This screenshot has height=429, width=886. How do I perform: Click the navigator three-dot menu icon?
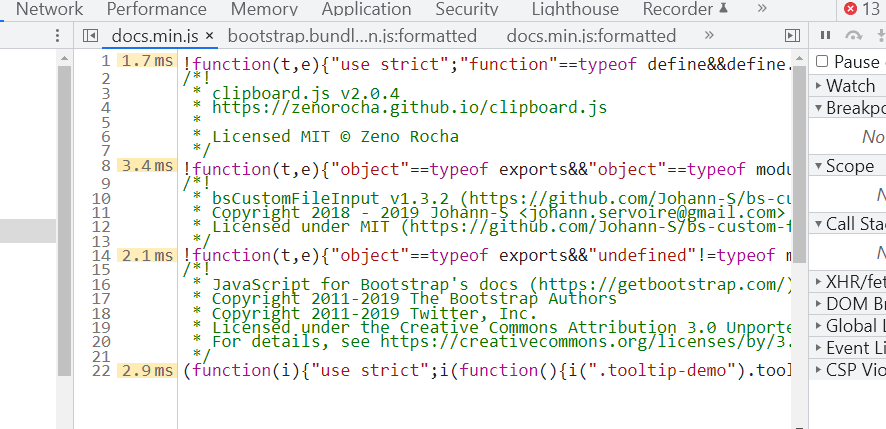point(57,36)
